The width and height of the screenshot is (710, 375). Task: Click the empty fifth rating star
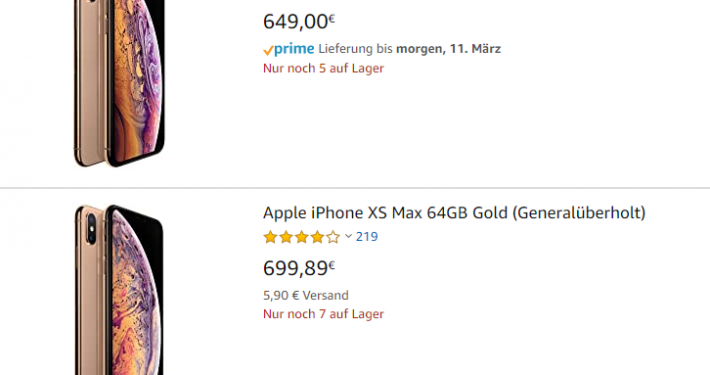coord(333,237)
